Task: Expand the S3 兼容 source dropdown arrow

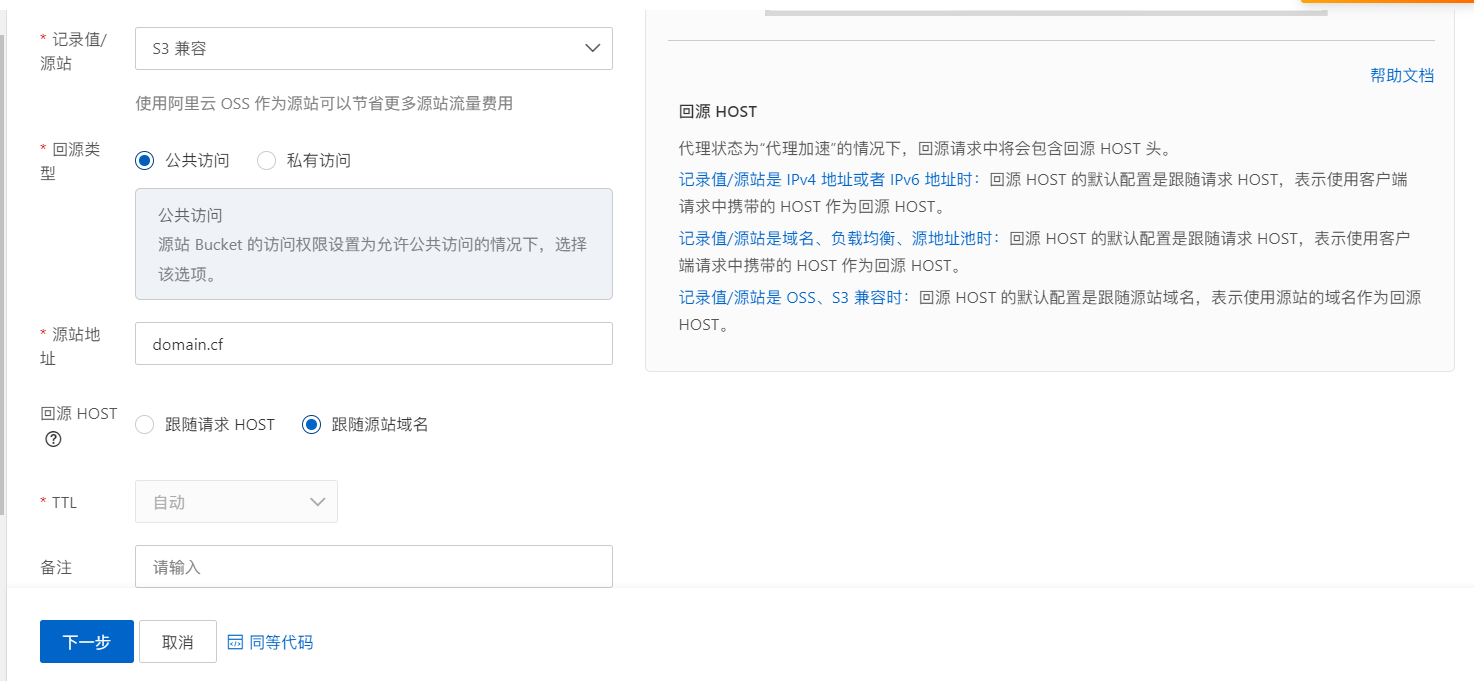Action: [592, 48]
